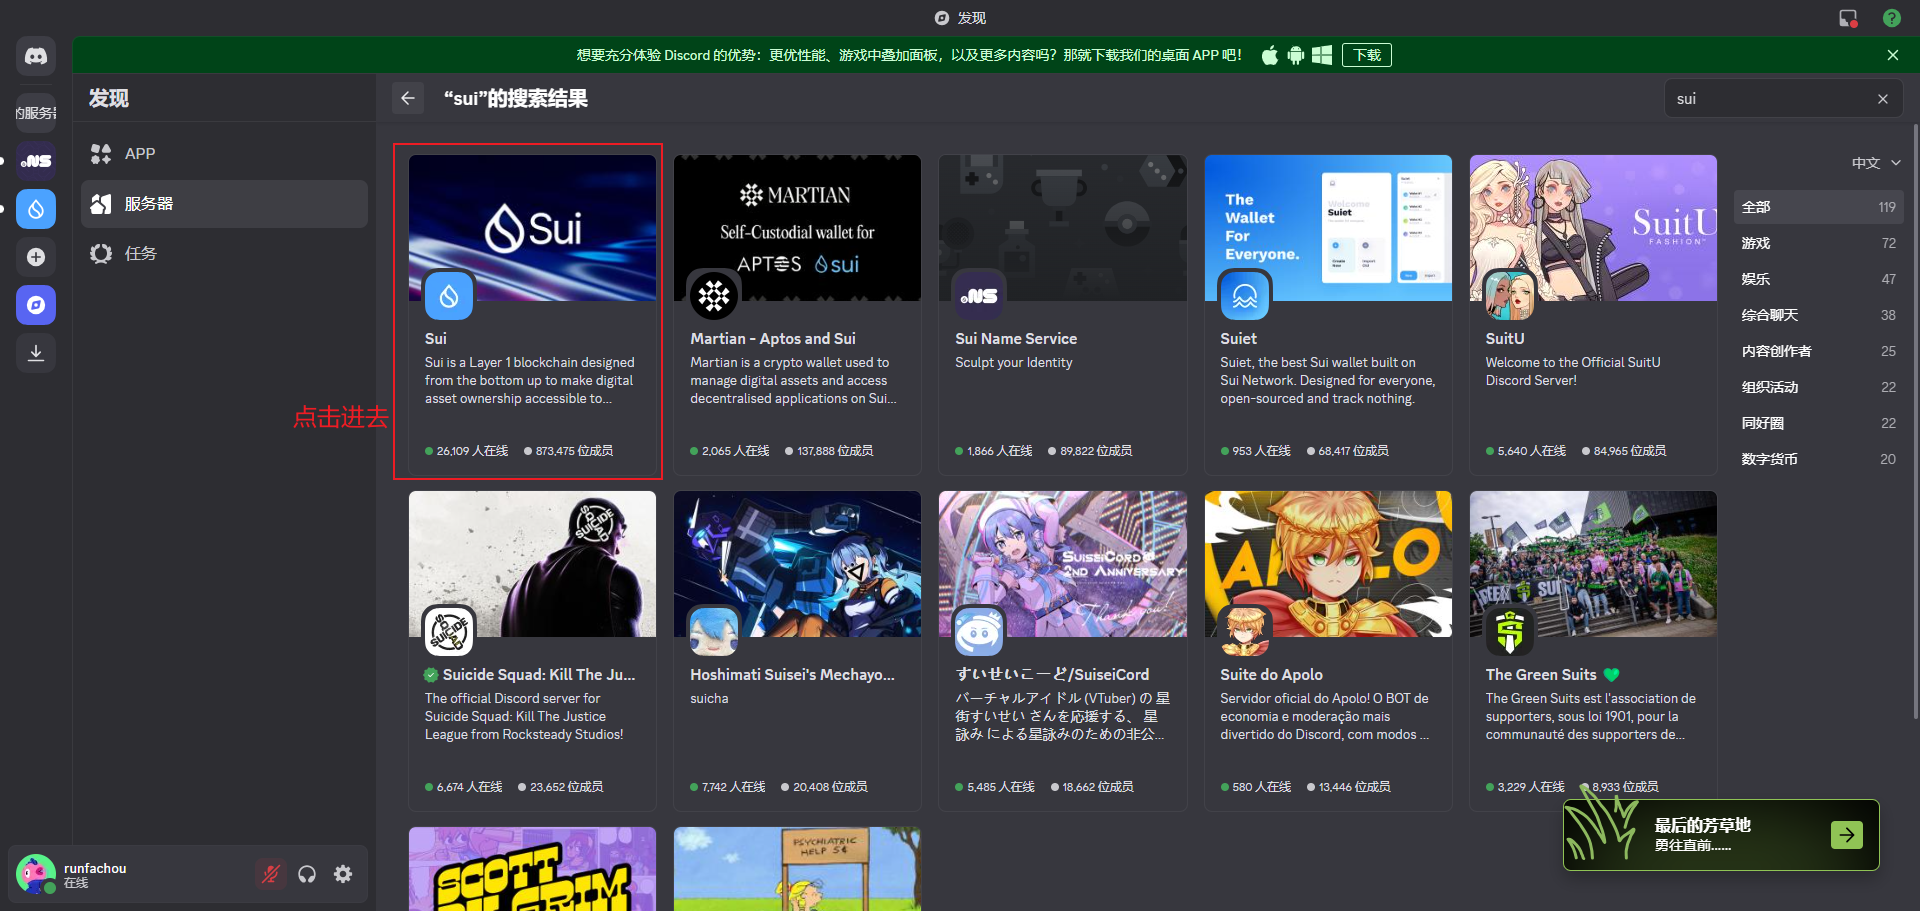Click the green arrow on promo card

(1847, 834)
